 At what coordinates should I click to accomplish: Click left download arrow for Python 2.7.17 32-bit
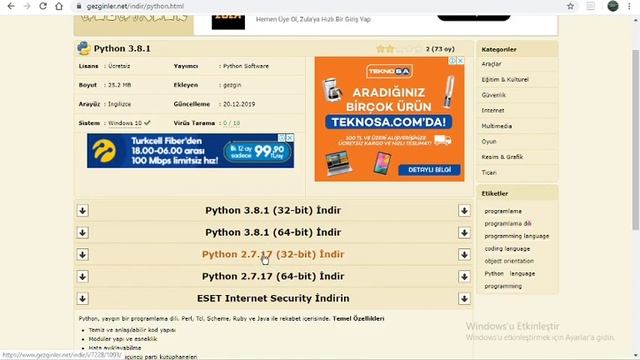pyautogui.click(x=82, y=255)
